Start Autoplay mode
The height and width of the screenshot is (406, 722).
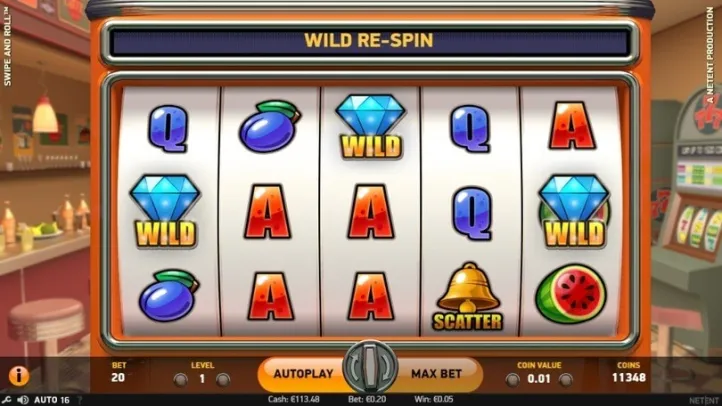click(x=302, y=374)
